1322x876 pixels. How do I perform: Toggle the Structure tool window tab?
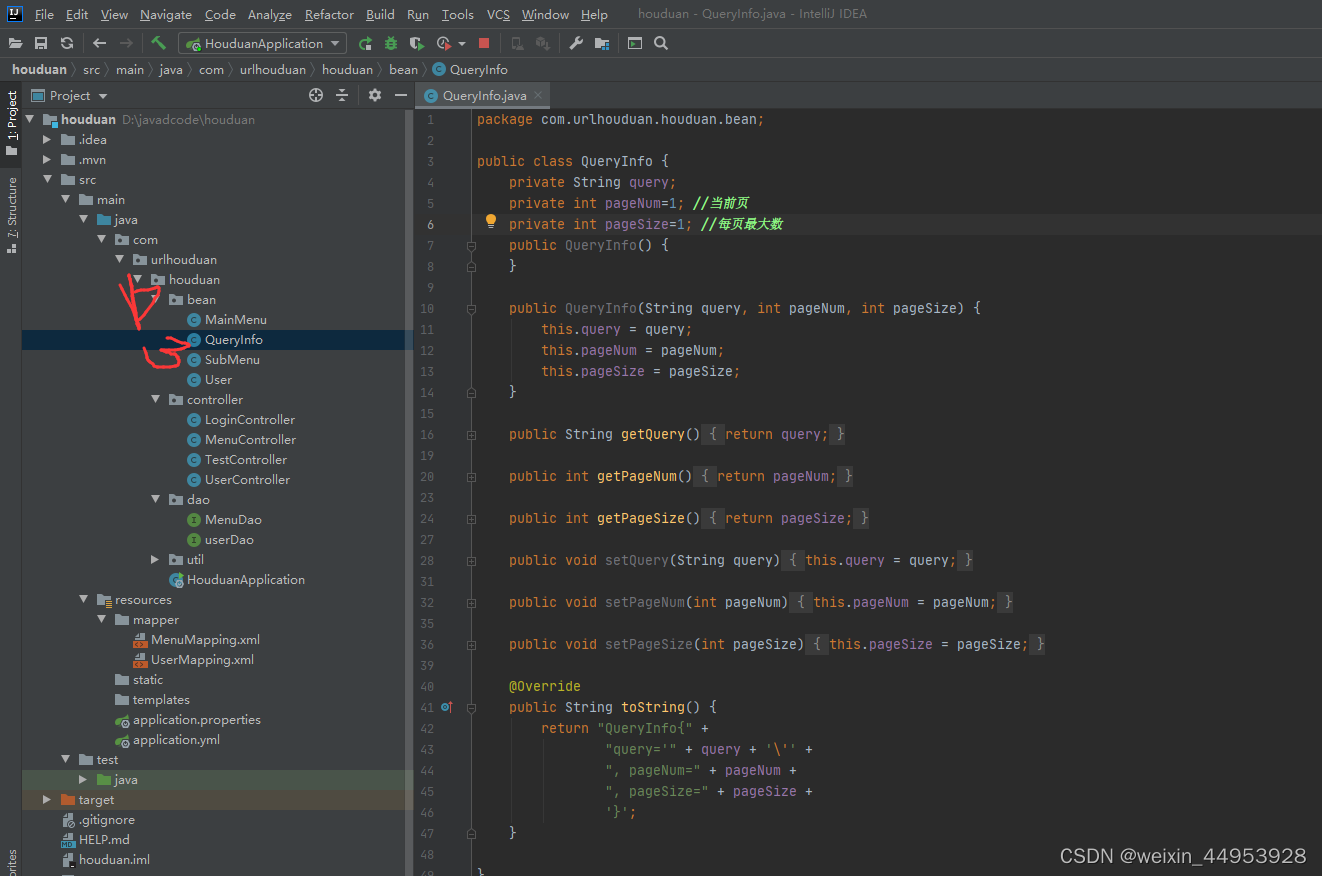point(11,214)
